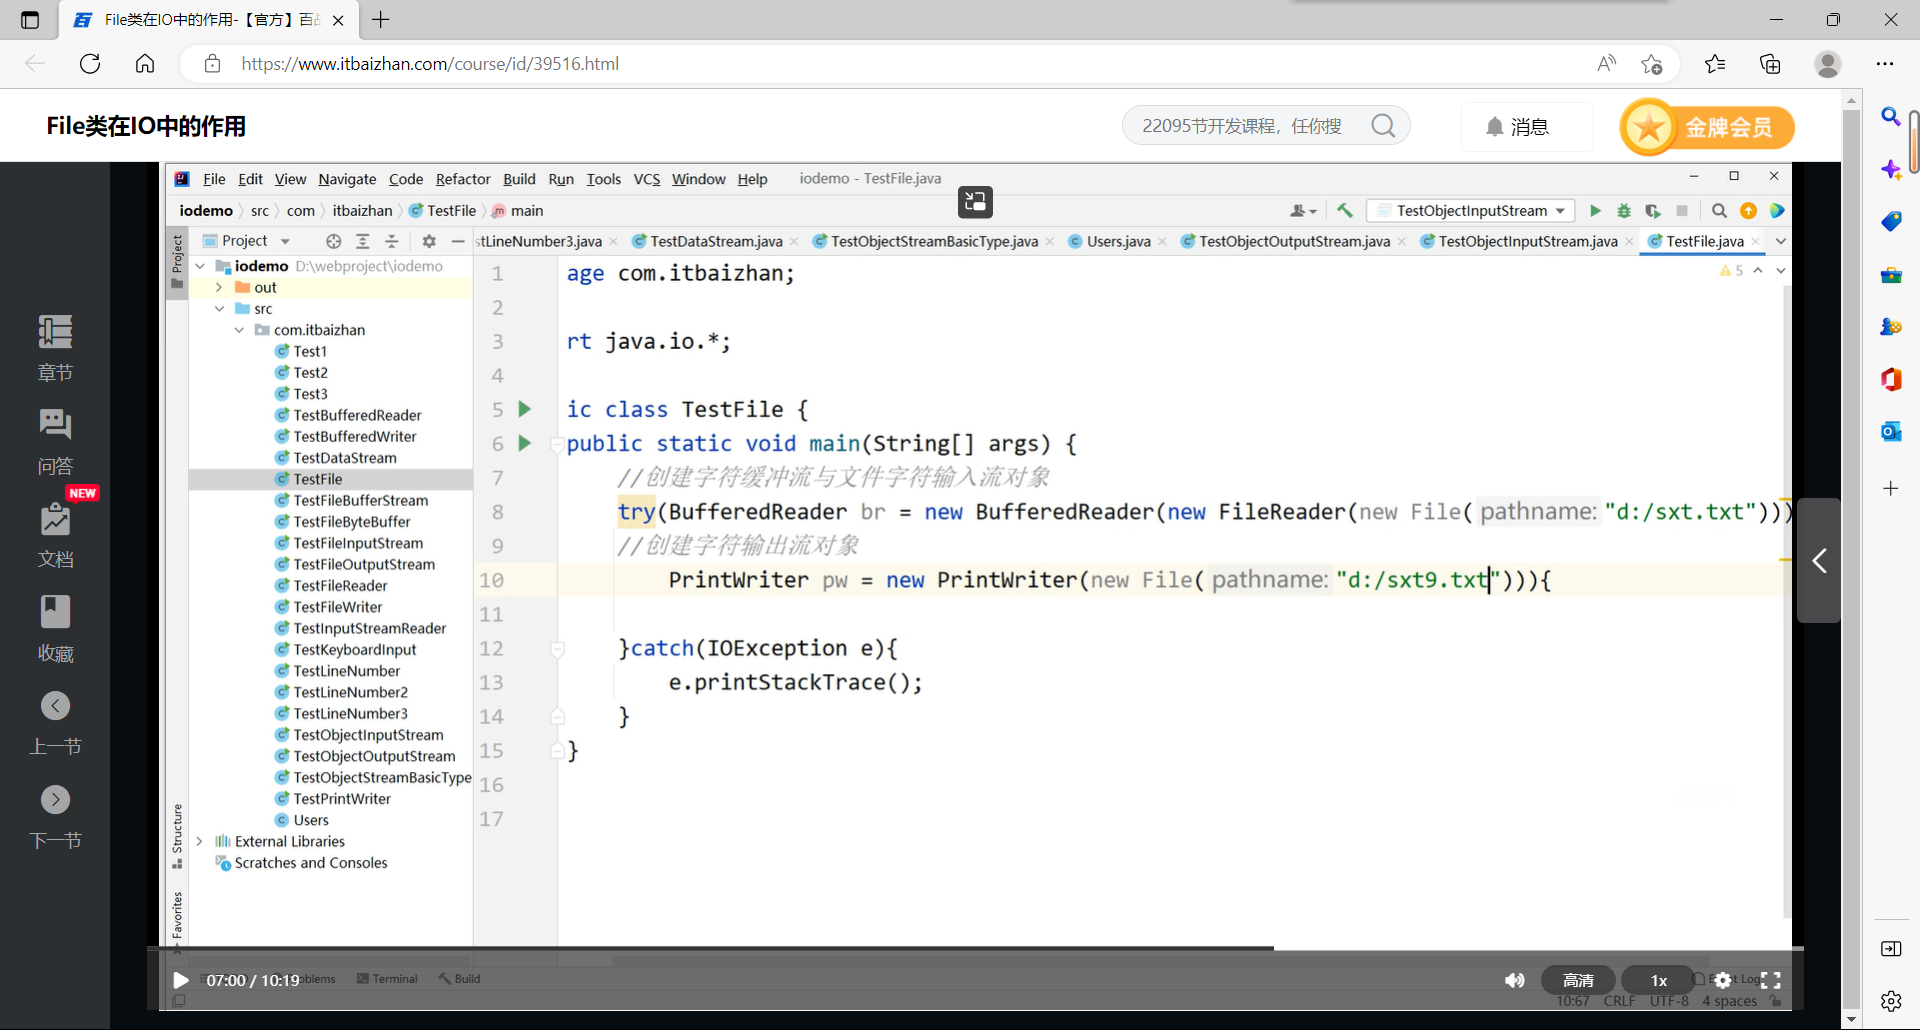Click the 金牌会员 gold member button
Image resolution: width=1920 pixels, height=1030 pixels.
[x=1707, y=127]
